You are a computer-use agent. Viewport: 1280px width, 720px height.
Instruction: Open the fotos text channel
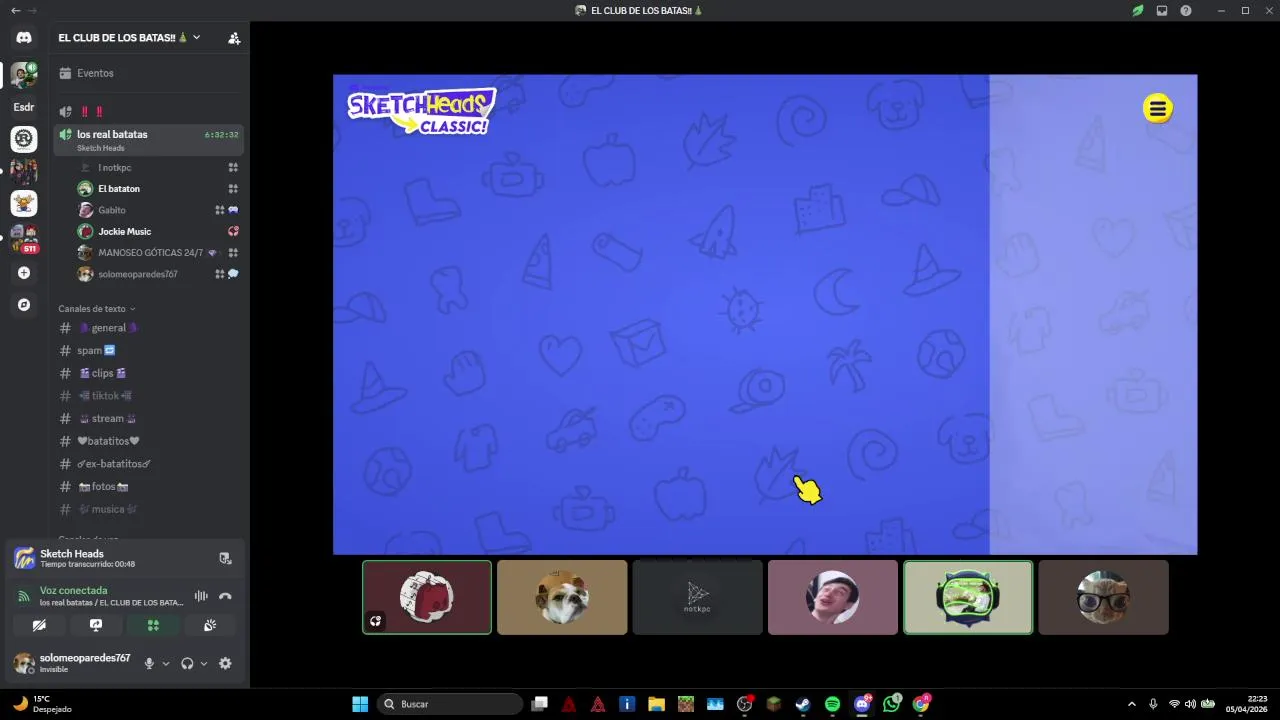click(149, 486)
